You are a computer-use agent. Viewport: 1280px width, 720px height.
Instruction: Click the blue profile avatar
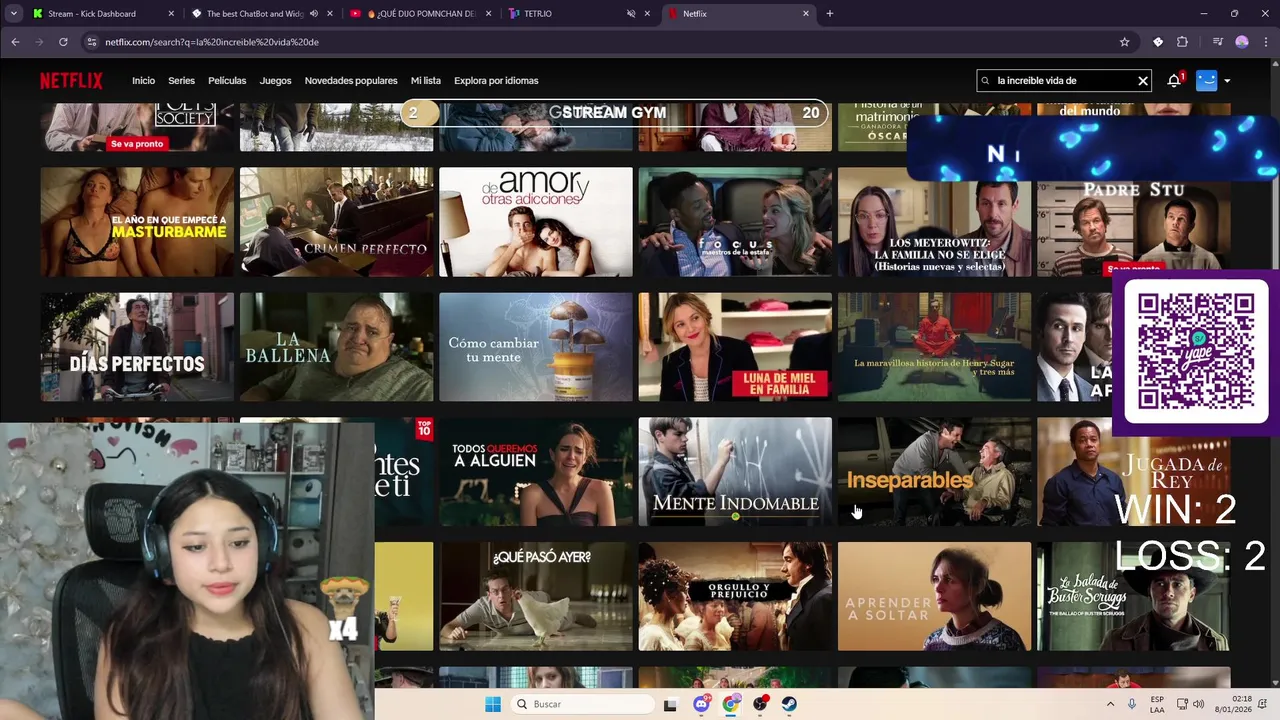pyautogui.click(x=1206, y=81)
